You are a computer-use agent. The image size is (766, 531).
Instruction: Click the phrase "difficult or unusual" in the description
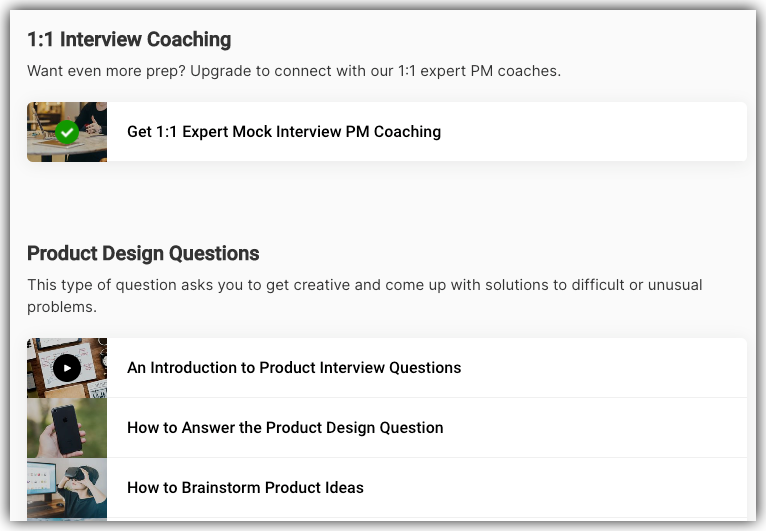[637, 285]
